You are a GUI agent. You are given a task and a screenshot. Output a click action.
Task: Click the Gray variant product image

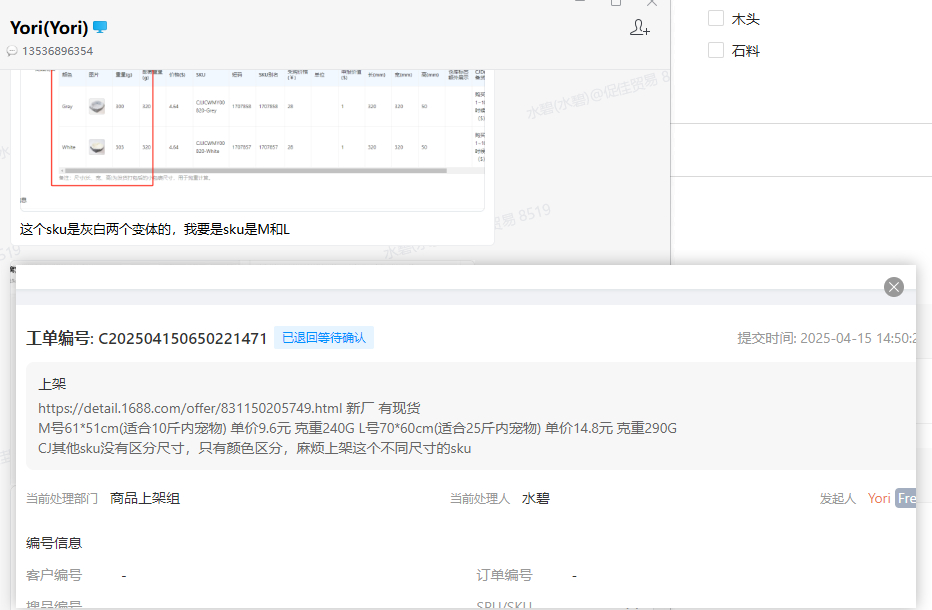[96, 106]
